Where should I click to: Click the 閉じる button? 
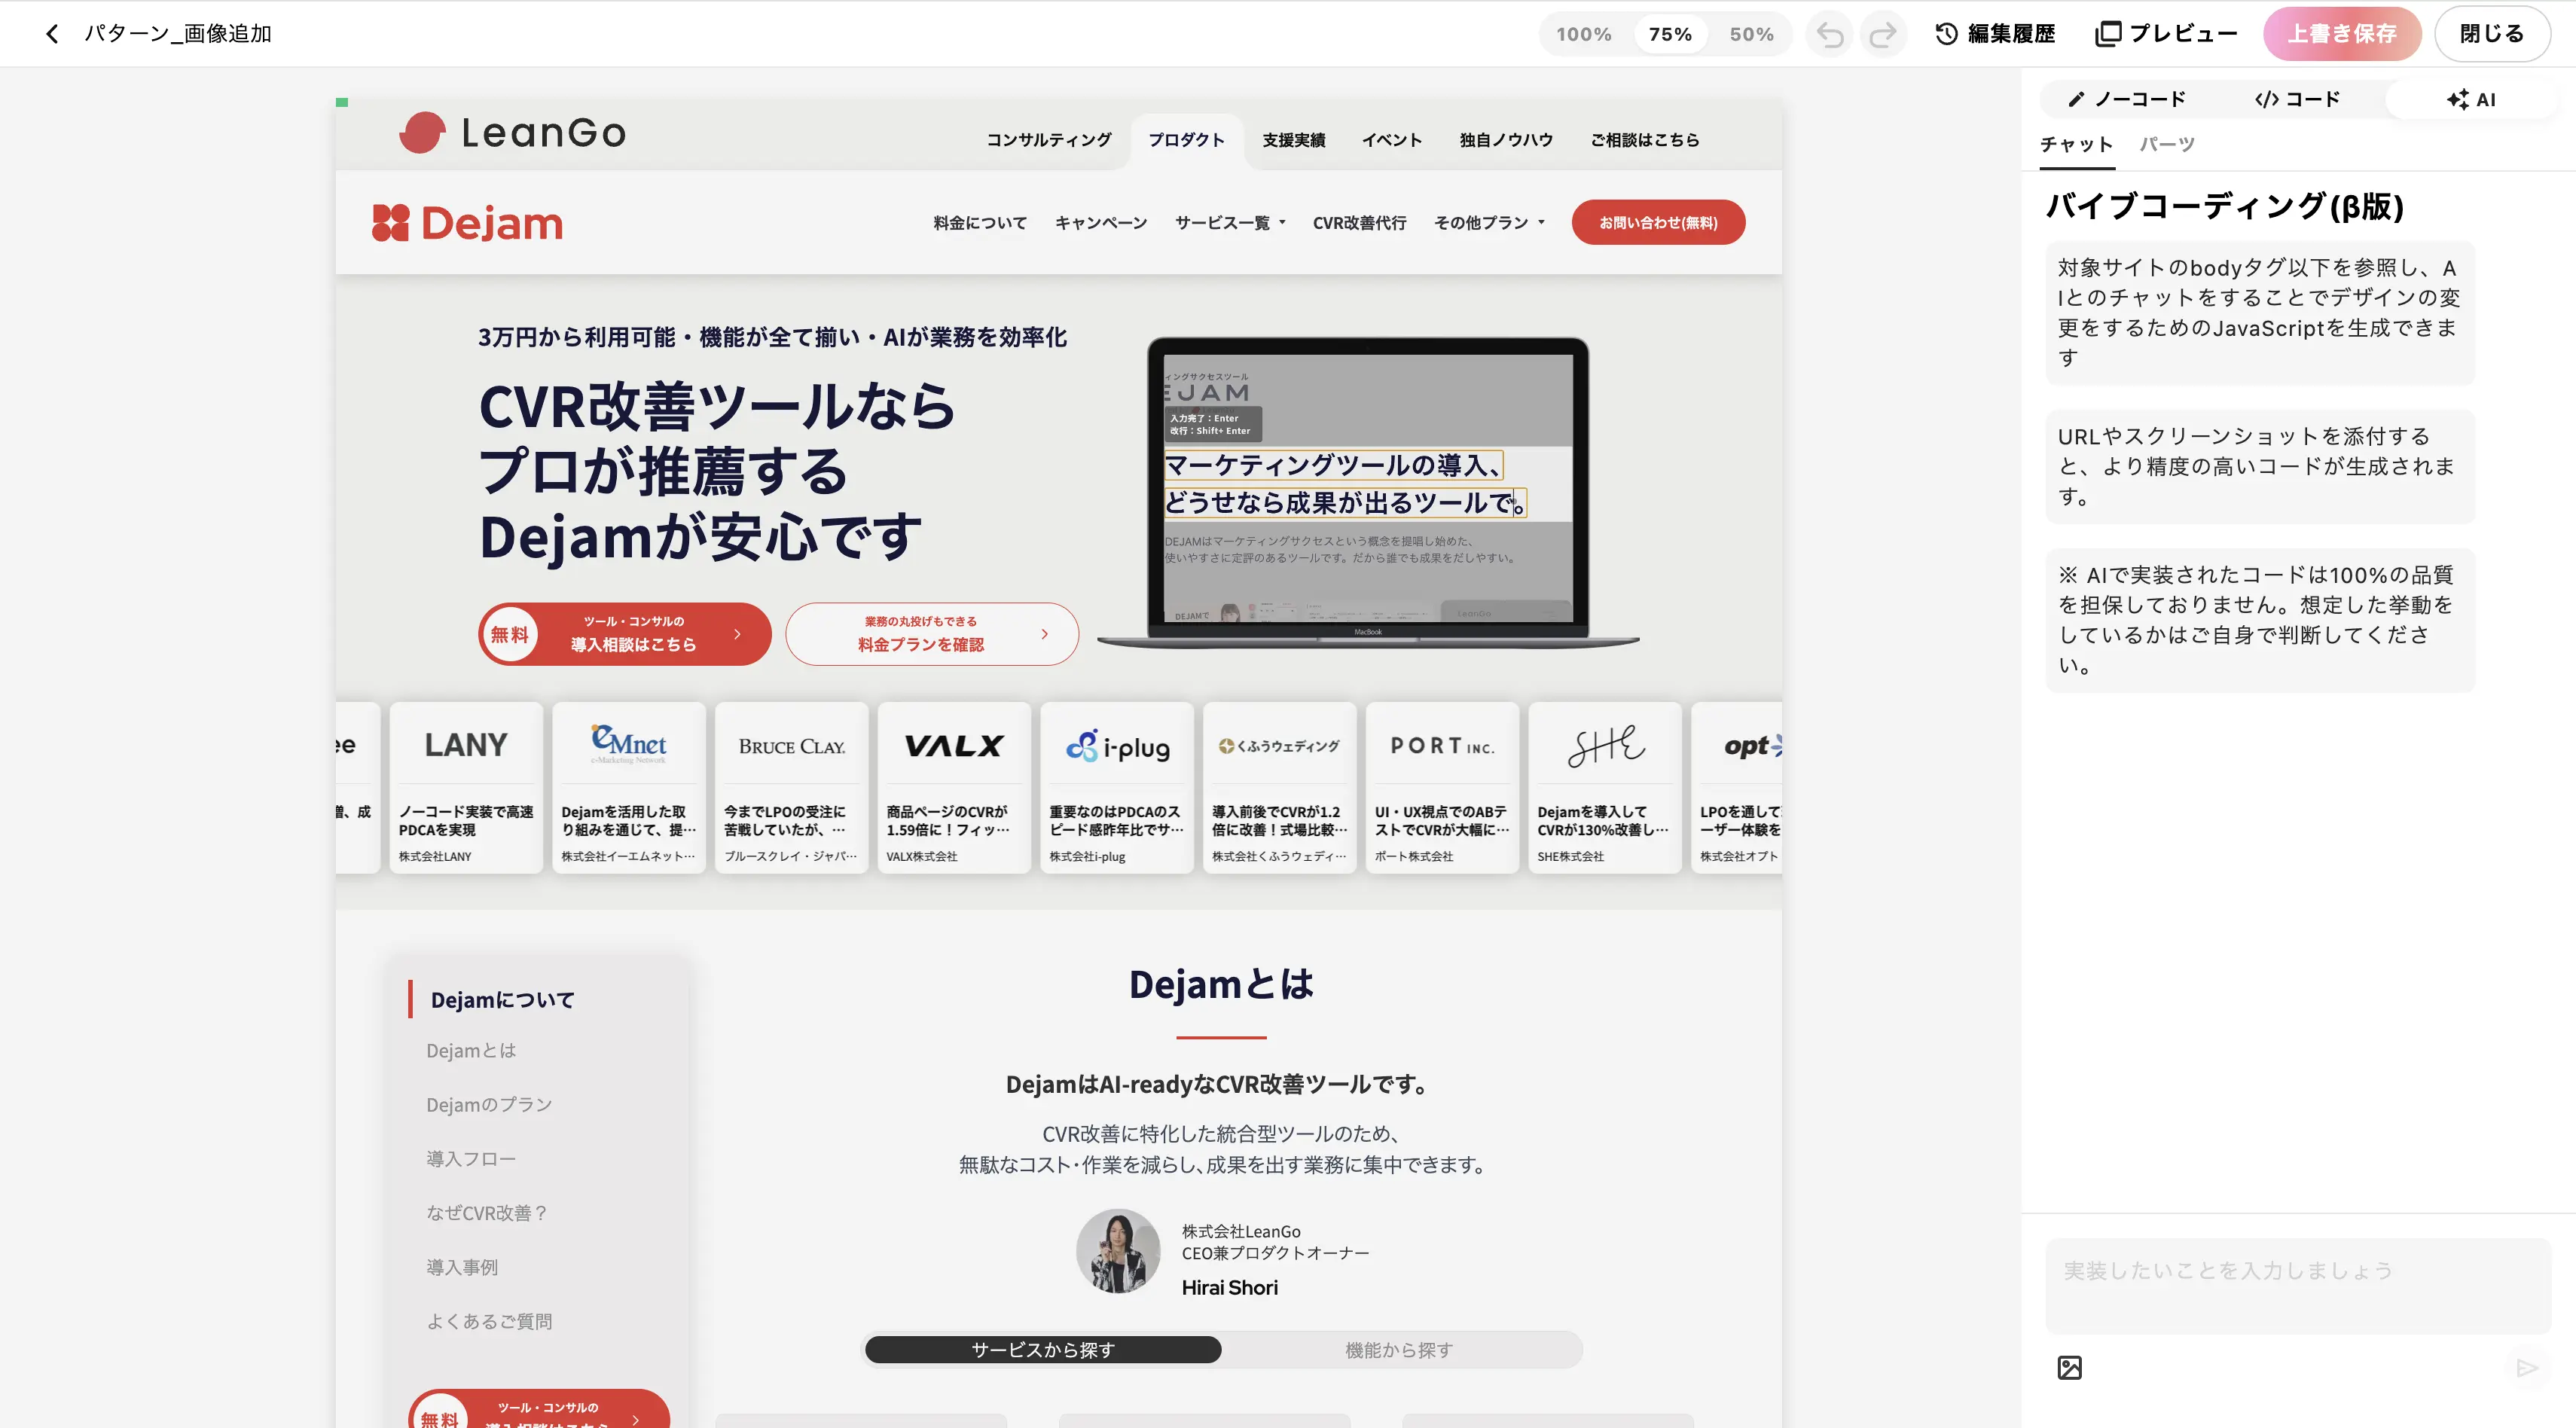(2491, 34)
